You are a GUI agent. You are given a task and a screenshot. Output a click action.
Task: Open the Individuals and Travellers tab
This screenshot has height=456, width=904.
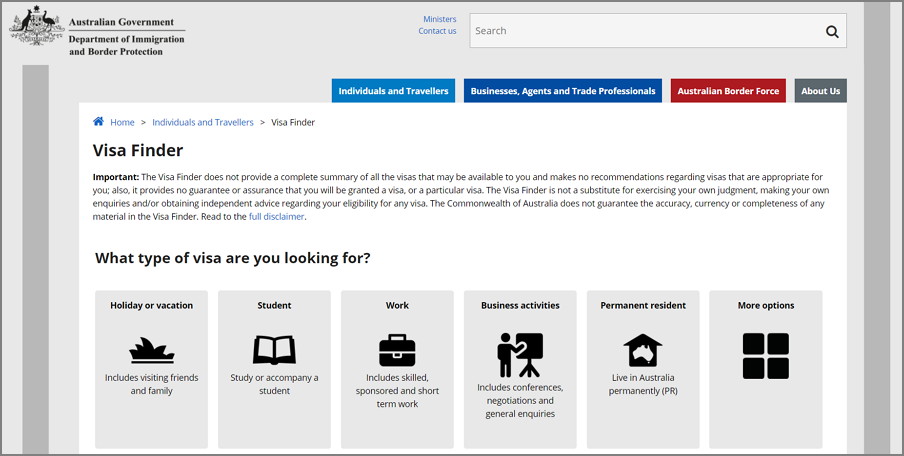click(393, 91)
